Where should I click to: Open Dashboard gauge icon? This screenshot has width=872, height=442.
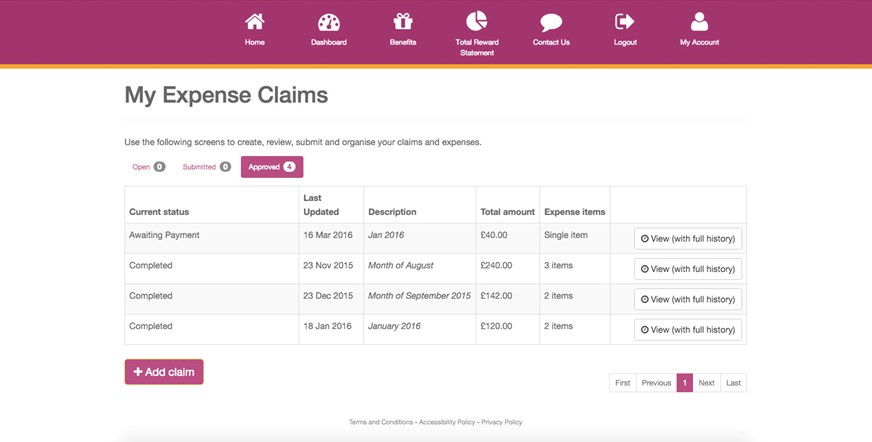[x=329, y=22]
